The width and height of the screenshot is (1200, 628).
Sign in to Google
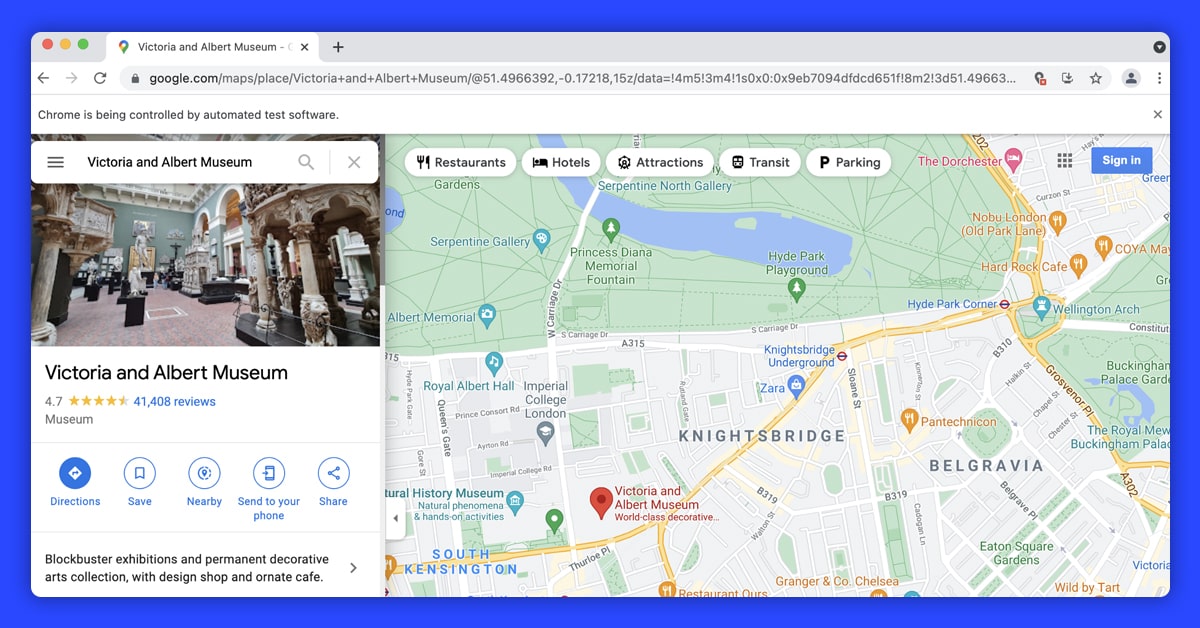pos(1121,160)
